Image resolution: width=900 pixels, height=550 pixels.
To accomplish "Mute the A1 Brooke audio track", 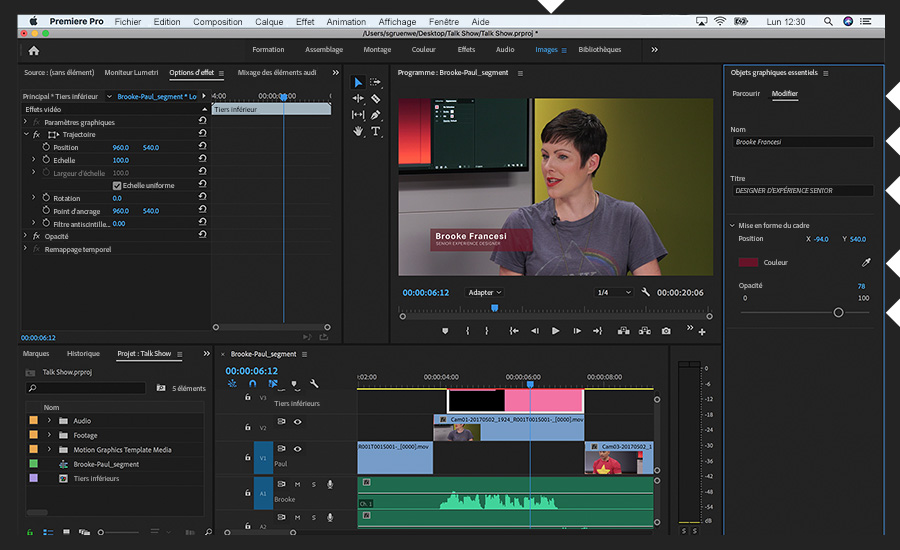I will click(x=297, y=485).
